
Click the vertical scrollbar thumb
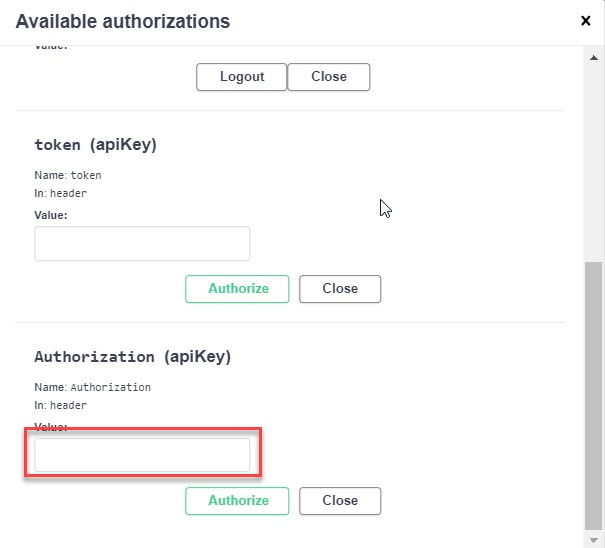pos(593,396)
